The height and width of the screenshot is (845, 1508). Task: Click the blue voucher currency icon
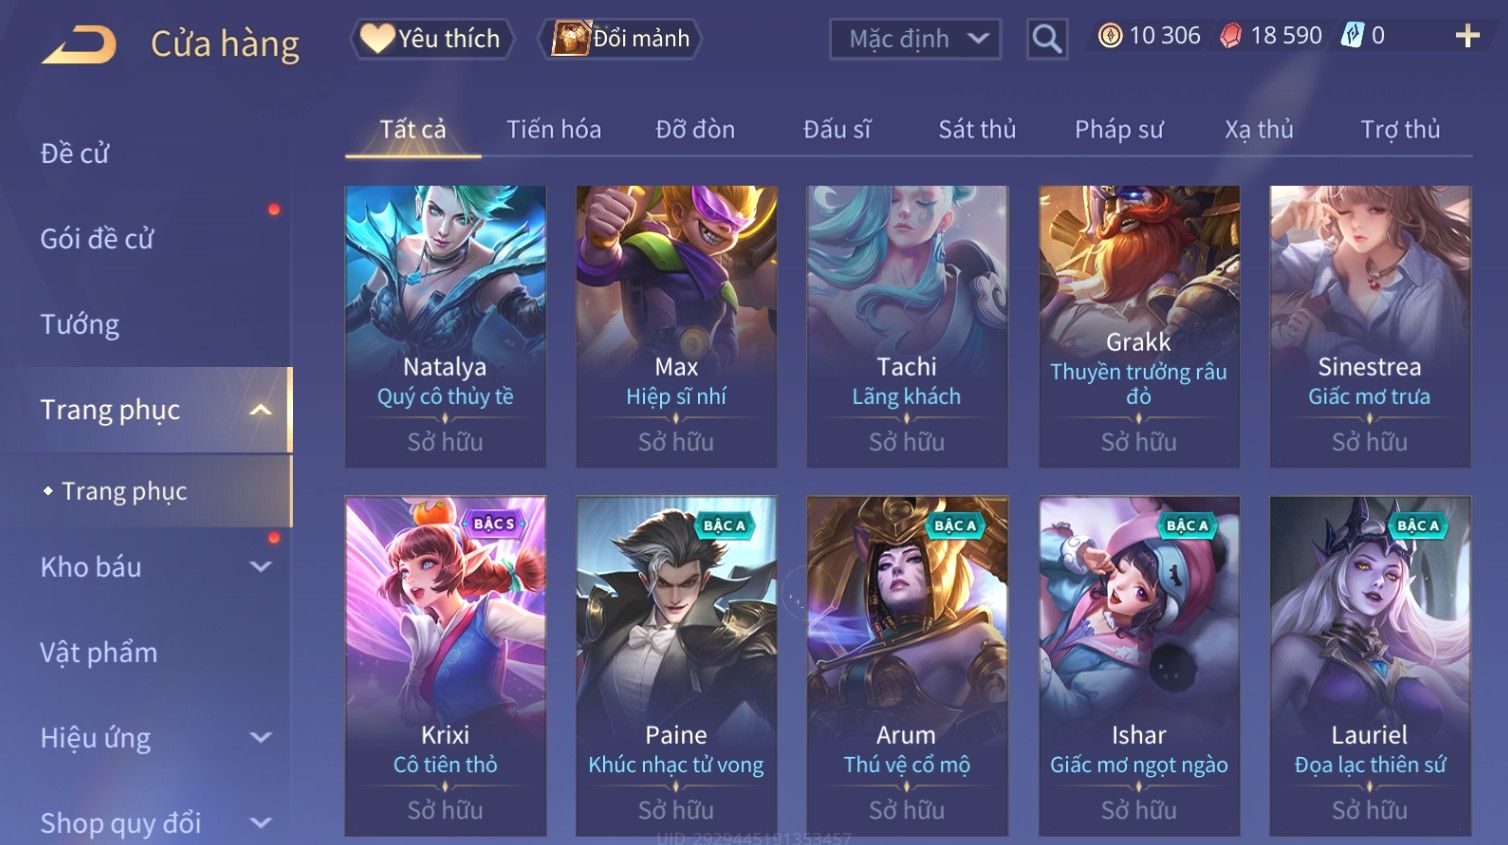(1352, 36)
